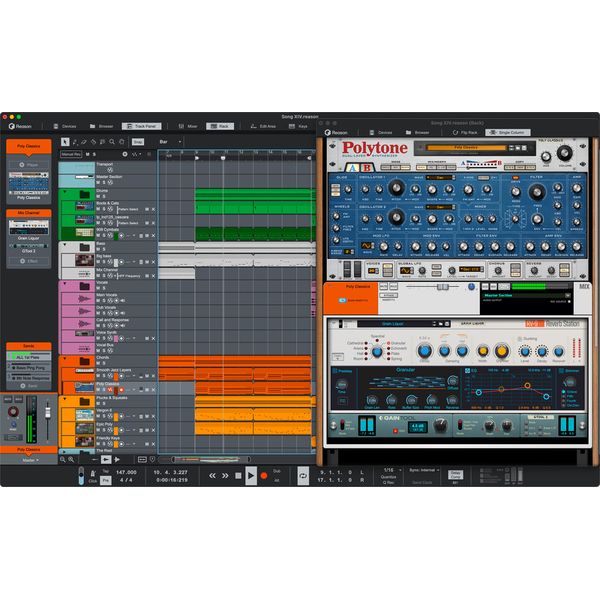
Task: Click the tempo value 147.000
Action: [126, 472]
